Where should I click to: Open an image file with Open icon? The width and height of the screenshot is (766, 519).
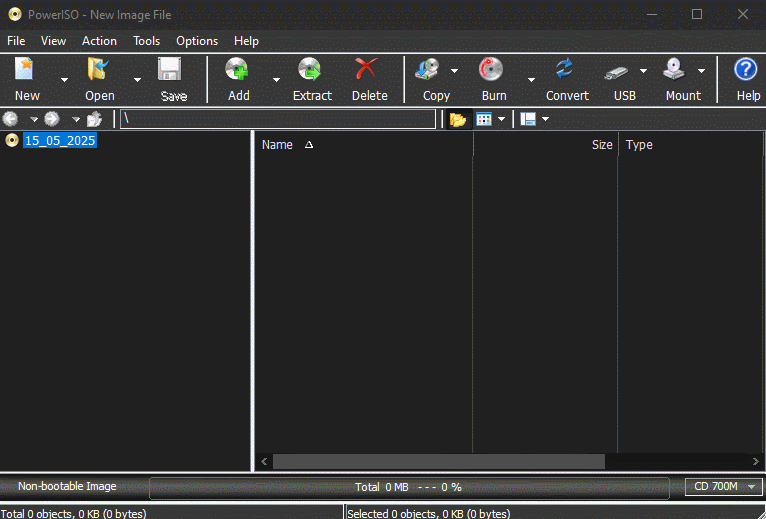pos(98,69)
